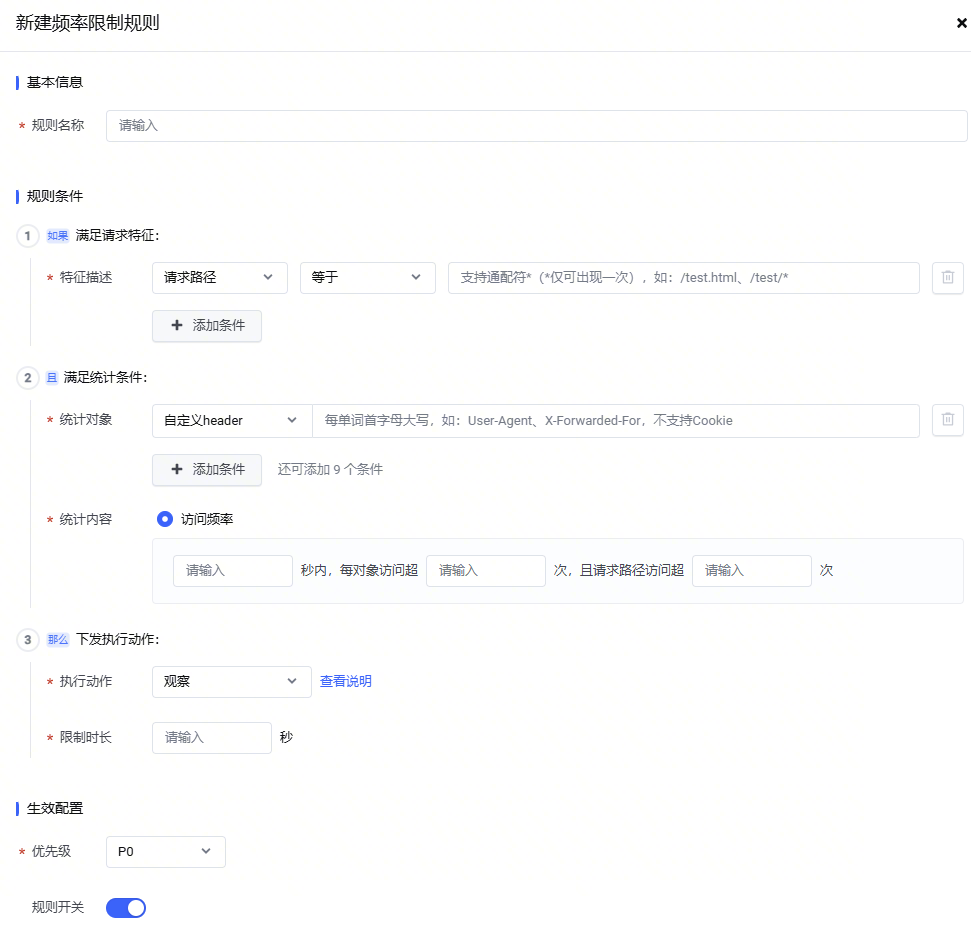This screenshot has height=942, width=971.
Task: Expand the 自定义header dropdown
Action: point(232,421)
